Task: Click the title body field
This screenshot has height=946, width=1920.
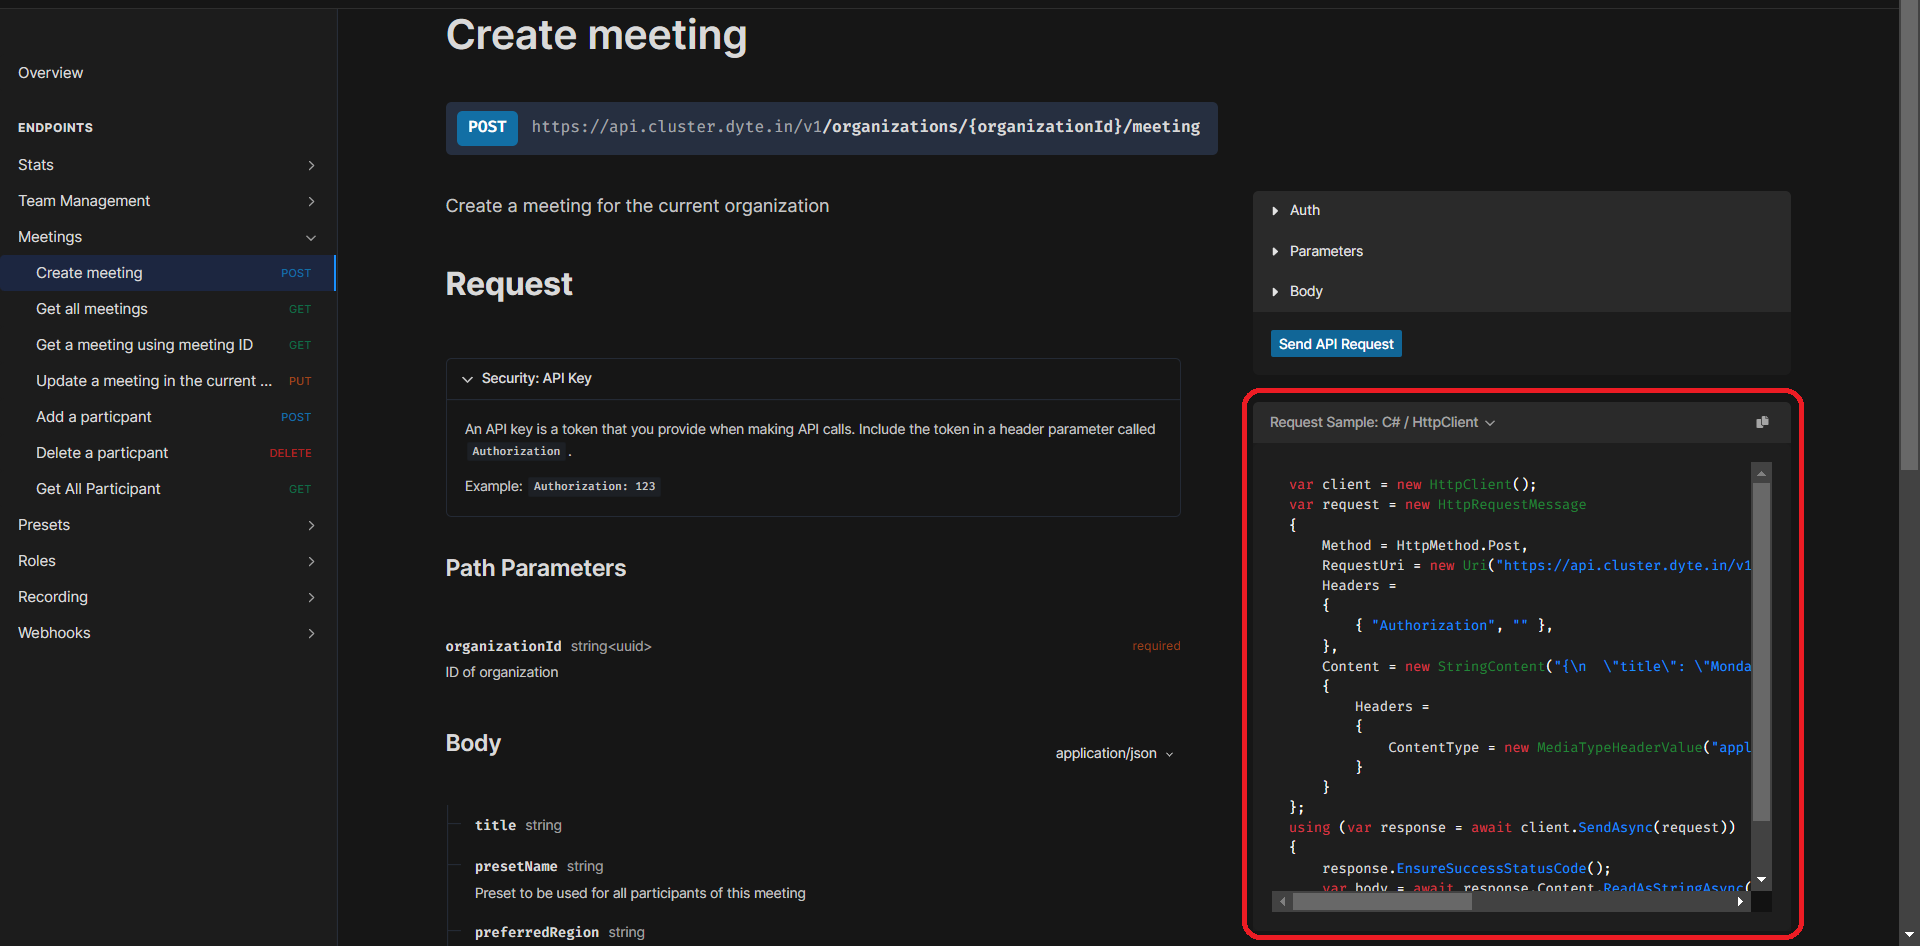Action: 495,825
